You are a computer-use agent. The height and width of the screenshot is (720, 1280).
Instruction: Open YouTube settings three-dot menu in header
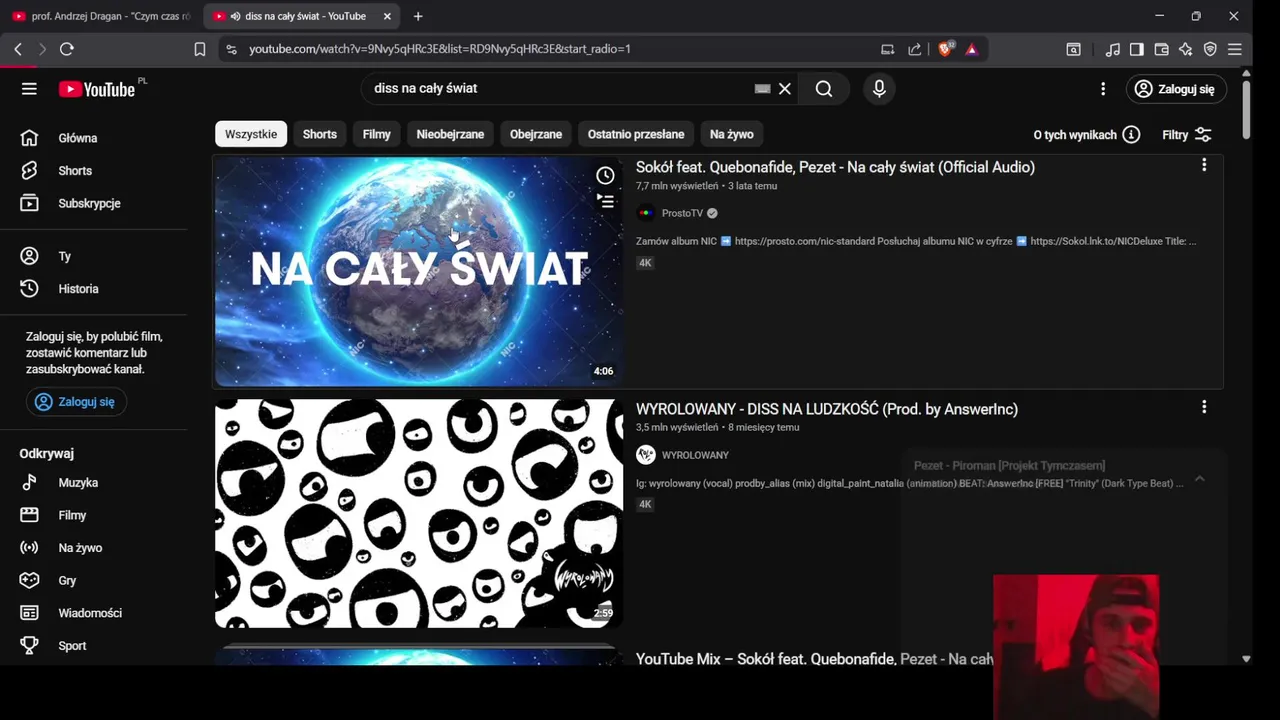click(1103, 89)
